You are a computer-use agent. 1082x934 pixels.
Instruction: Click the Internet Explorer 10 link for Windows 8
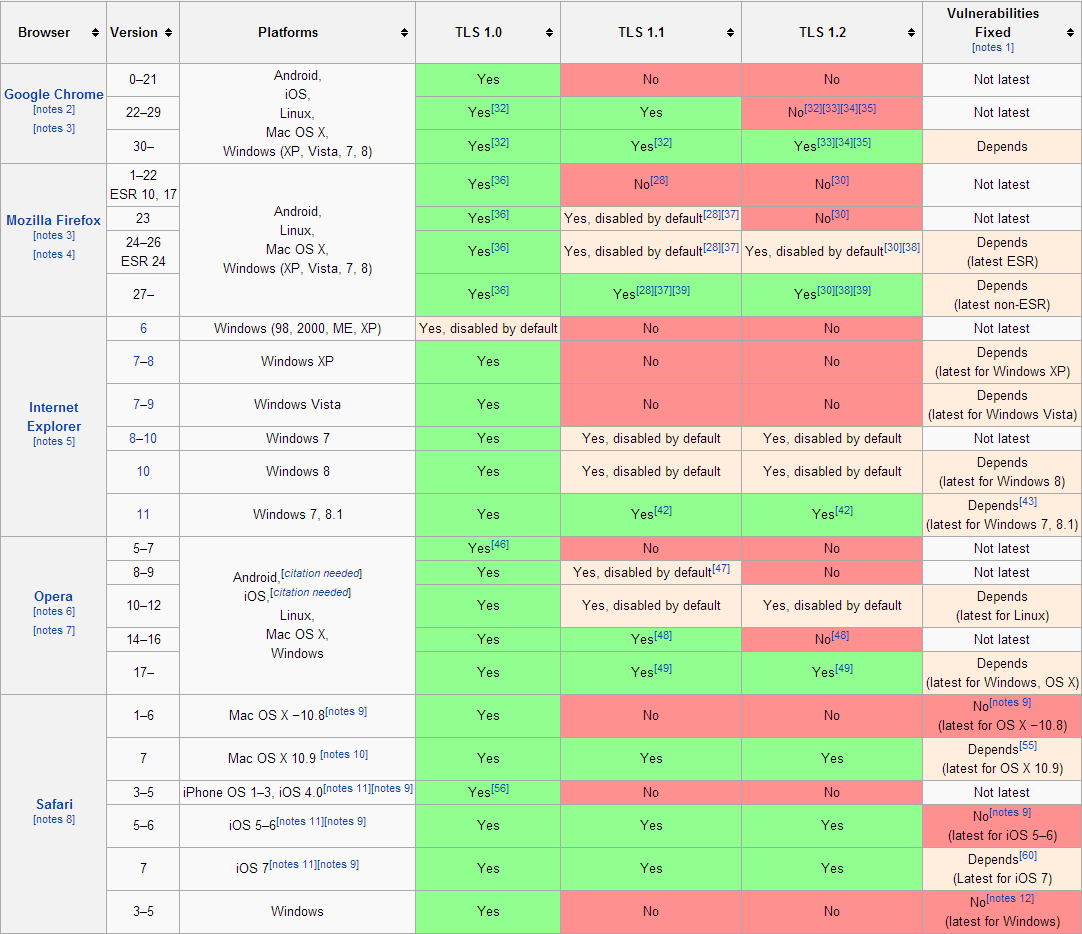point(143,471)
